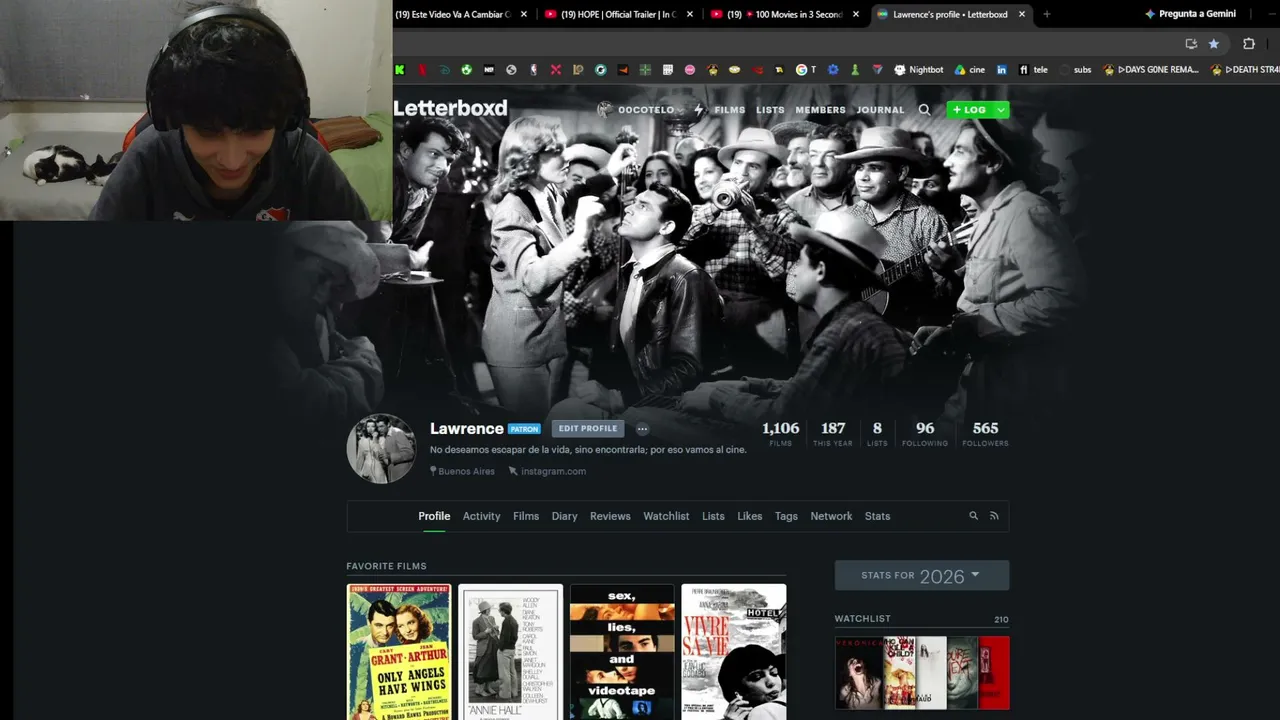The image size is (1280, 720).
Task: Open the Lists profile tab
Action: [x=713, y=516]
